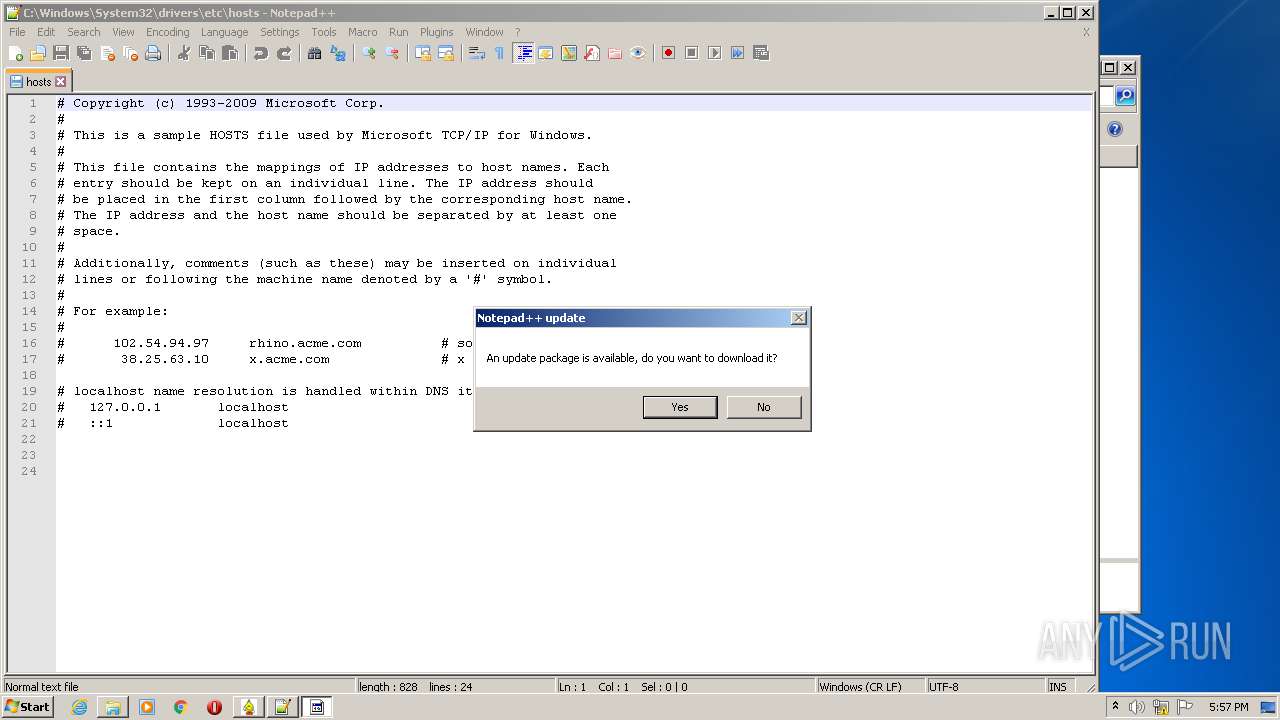Click the Copy toolbar icon

click(x=206, y=53)
